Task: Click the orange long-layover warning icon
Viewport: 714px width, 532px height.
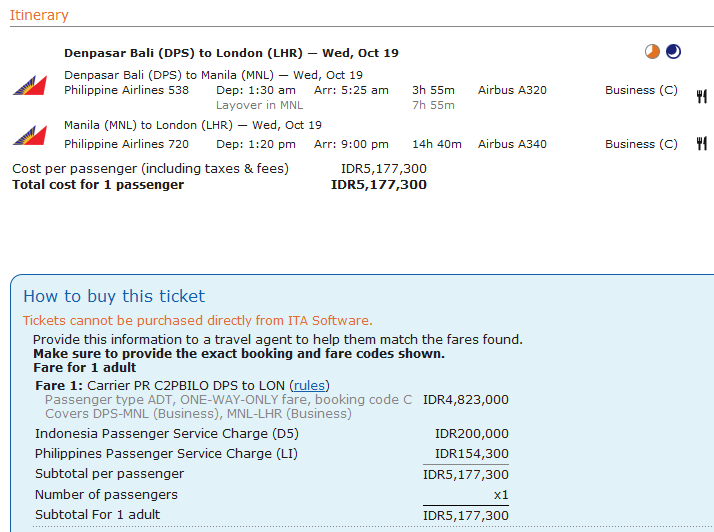Action: click(652, 51)
